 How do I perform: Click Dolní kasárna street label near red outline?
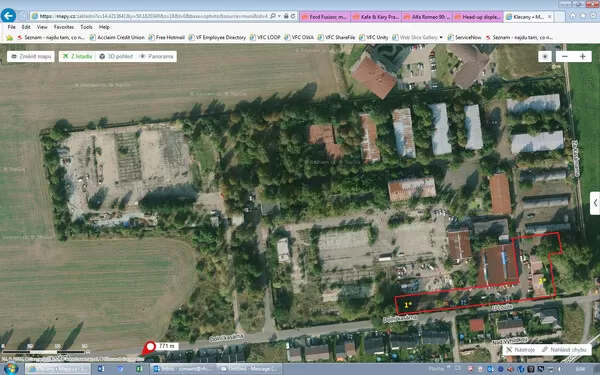(400, 318)
